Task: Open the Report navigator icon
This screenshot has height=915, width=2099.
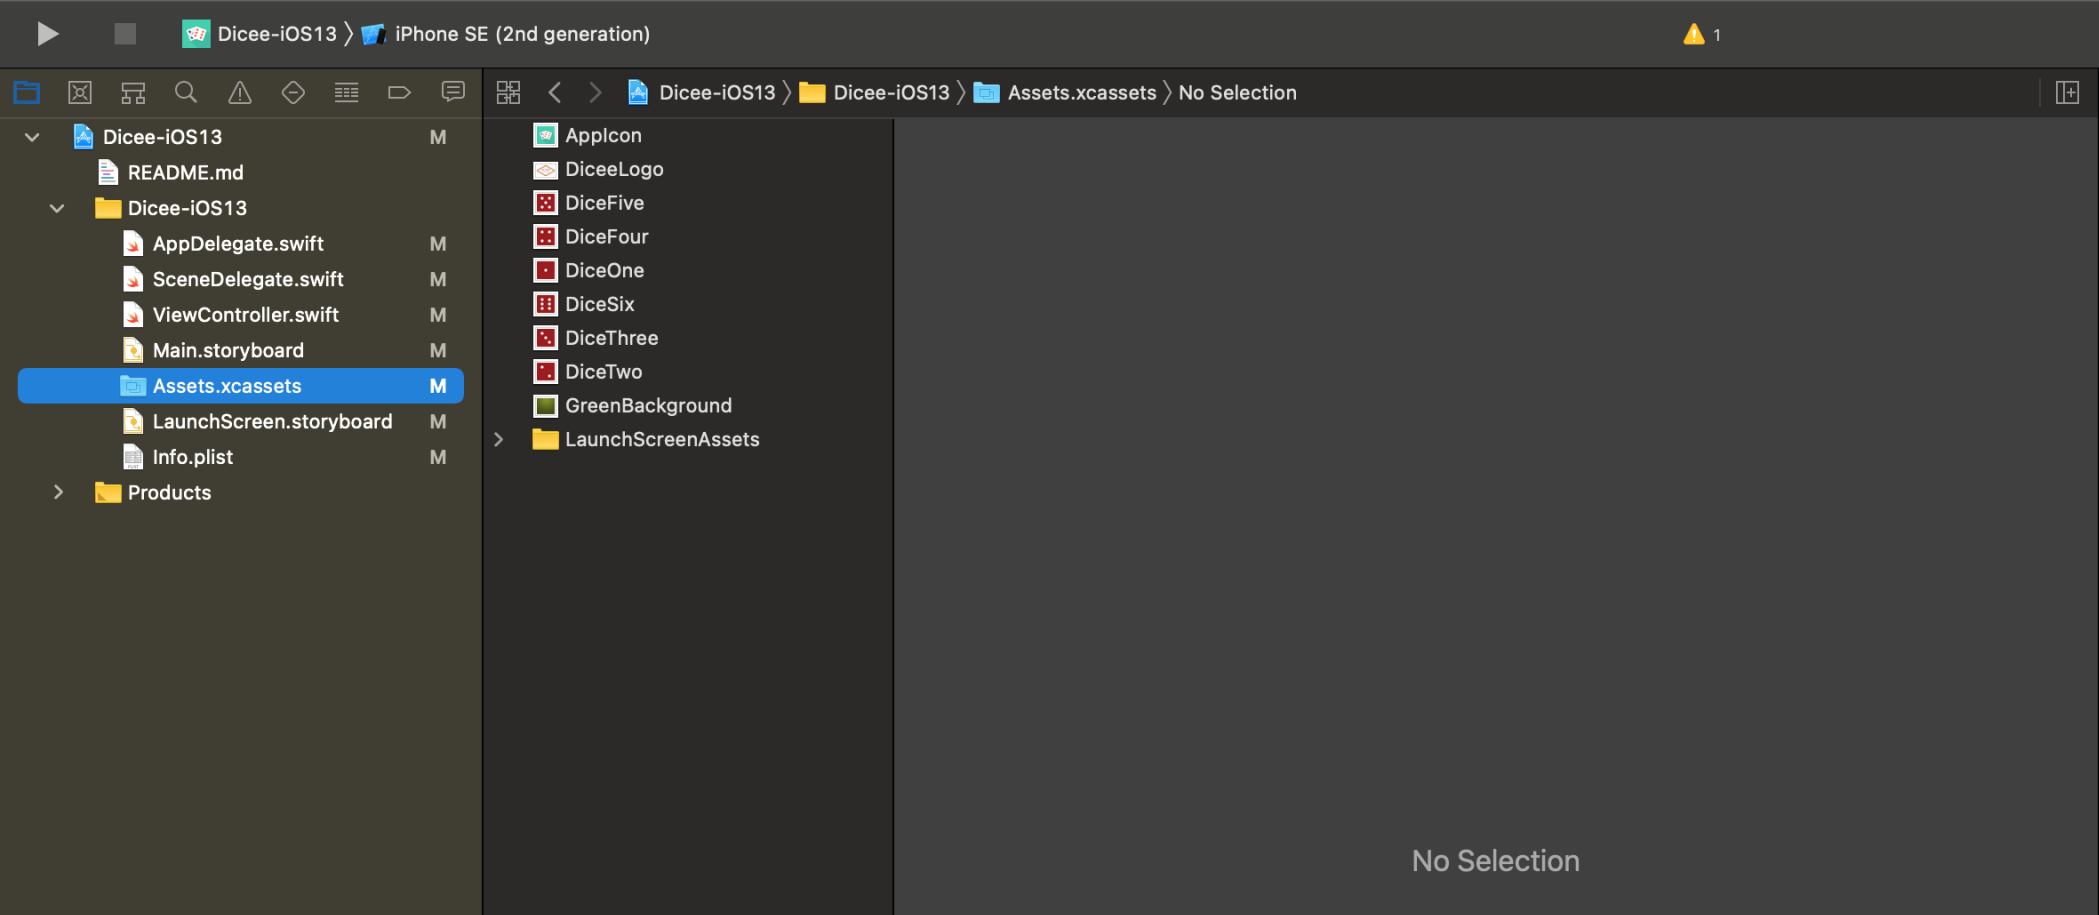Action: click(x=453, y=93)
